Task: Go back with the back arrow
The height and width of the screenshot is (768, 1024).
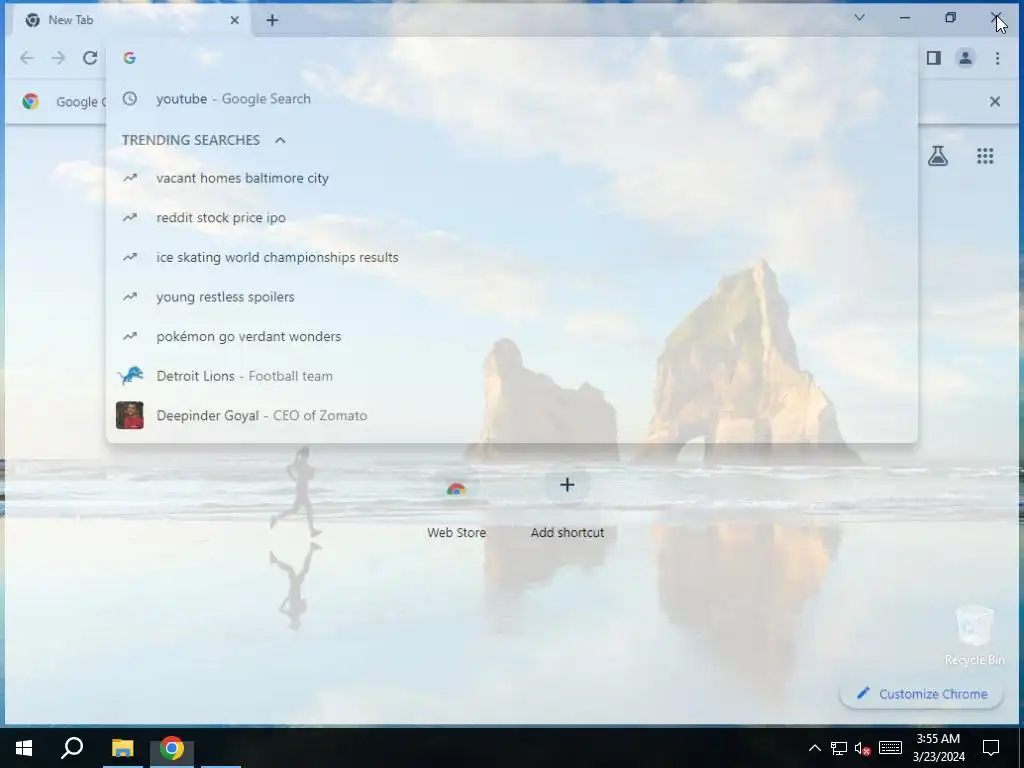Action: (27, 58)
